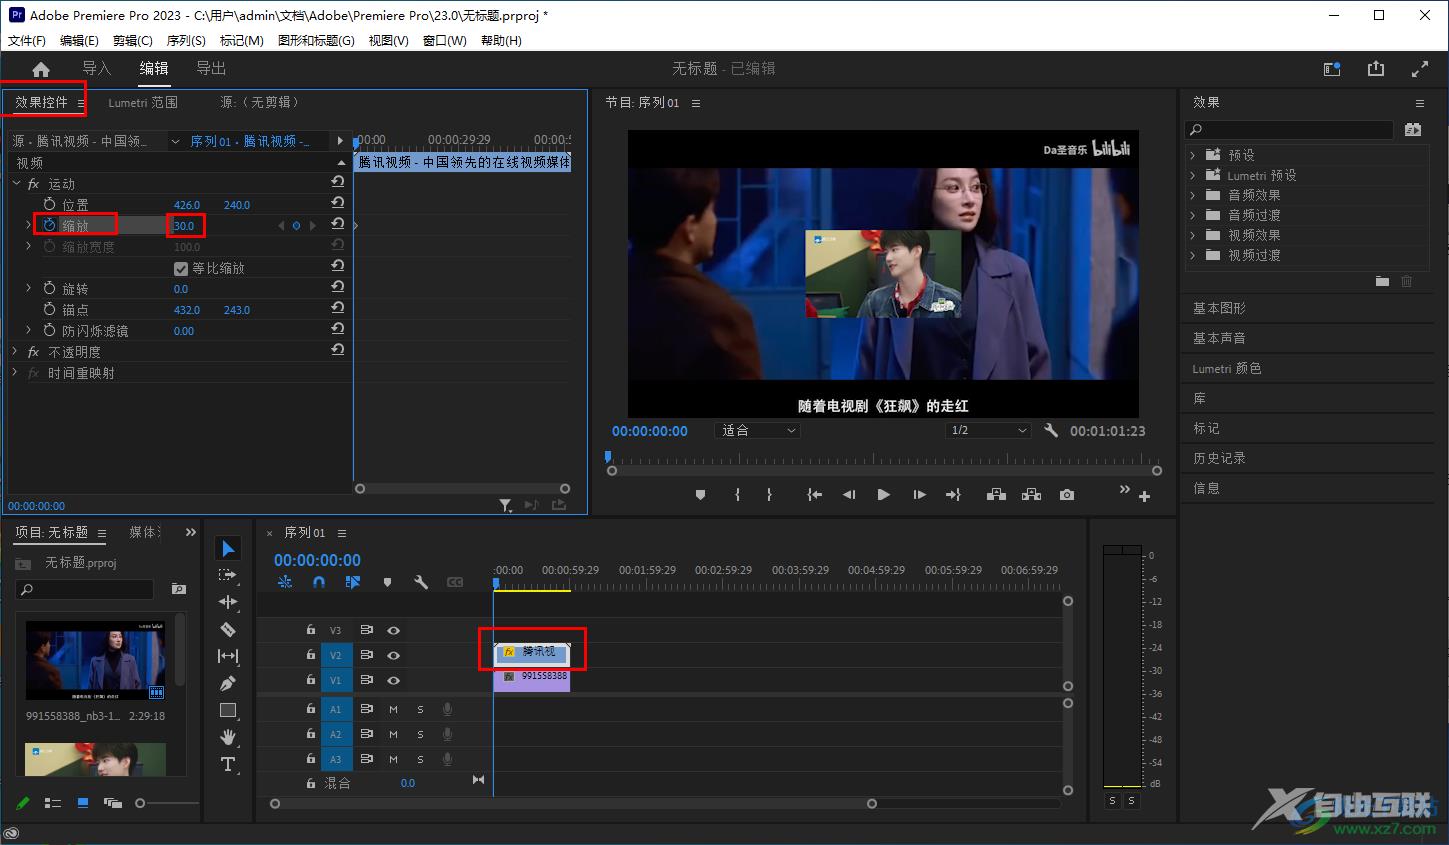Switch to the 导入 tab
This screenshot has width=1449, height=845.
point(96,68)
